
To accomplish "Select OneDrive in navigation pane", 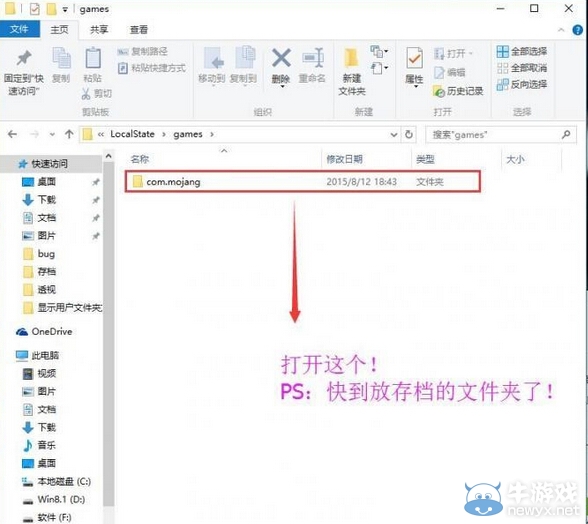I will 44,332.
